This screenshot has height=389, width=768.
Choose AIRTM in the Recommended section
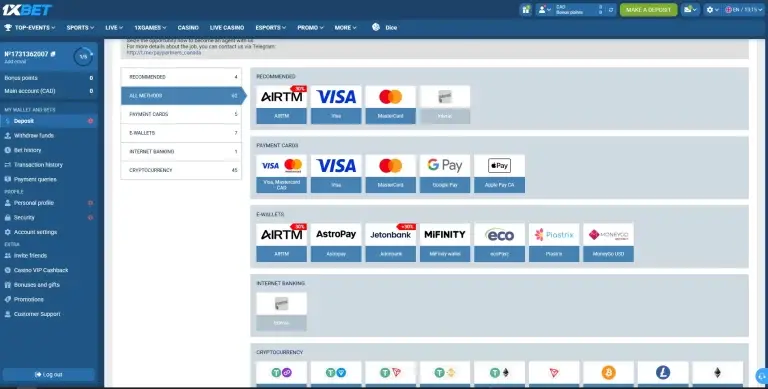pyautogui.click(x=282, y=105)
